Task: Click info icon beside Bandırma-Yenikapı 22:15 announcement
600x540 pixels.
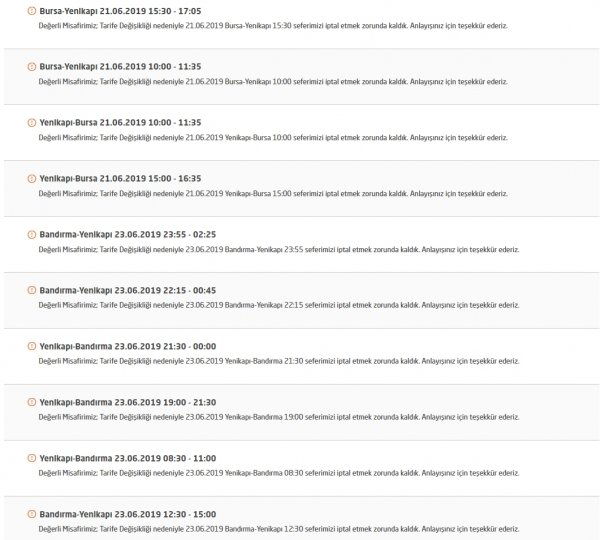Action: (x=32, y=290)
